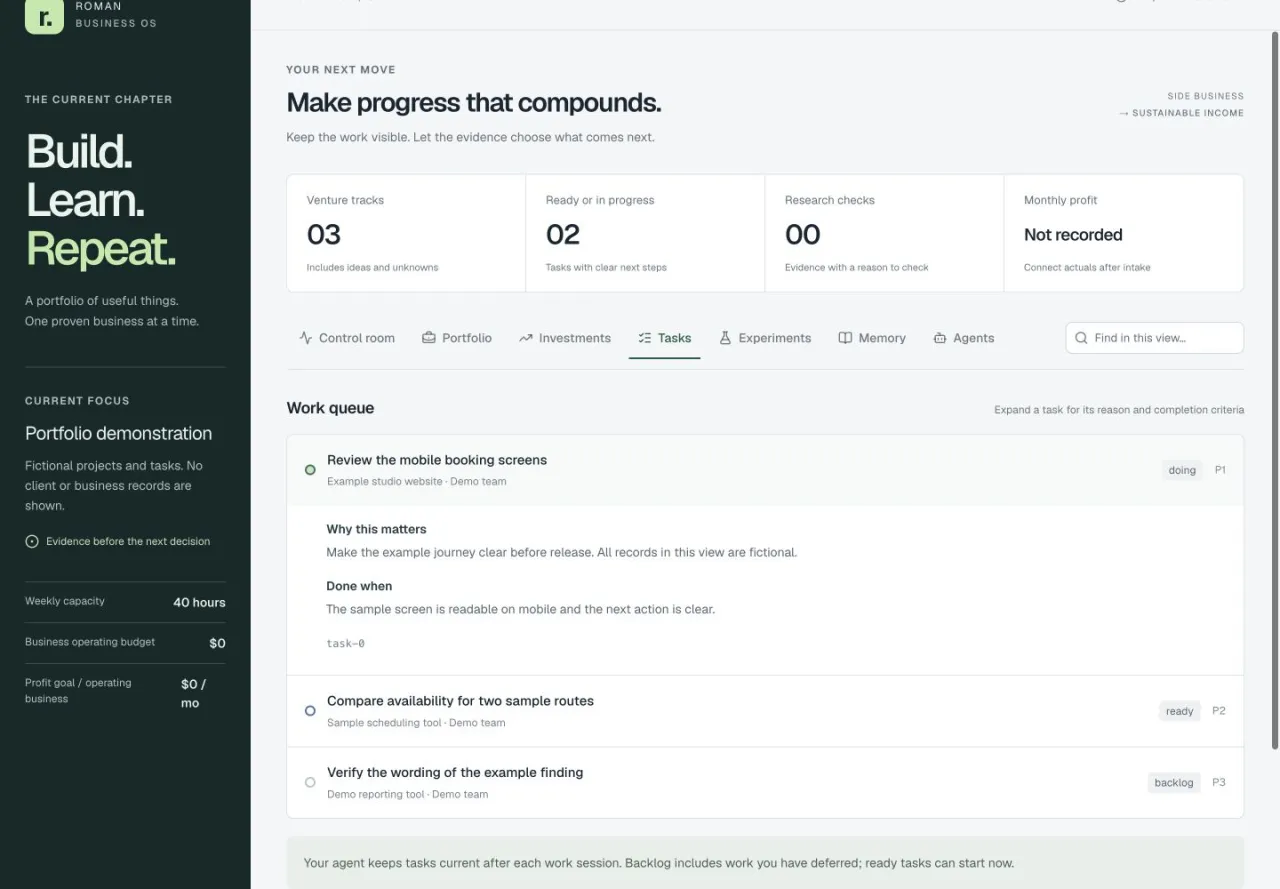Image resolution: width=1280 pixels, height=889 pixels.
Task: Switch to the Agents tab
Action: [x=964, y=338]
